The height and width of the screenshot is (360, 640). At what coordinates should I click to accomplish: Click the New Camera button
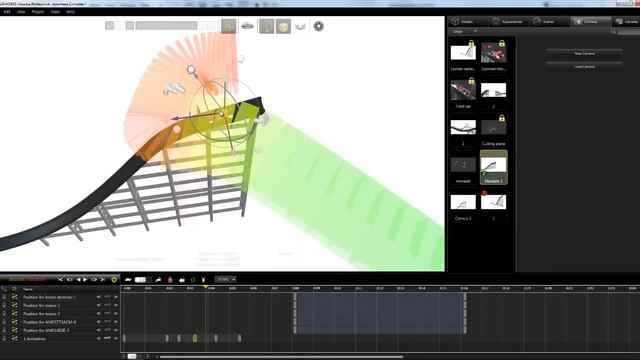click(584, 53)
